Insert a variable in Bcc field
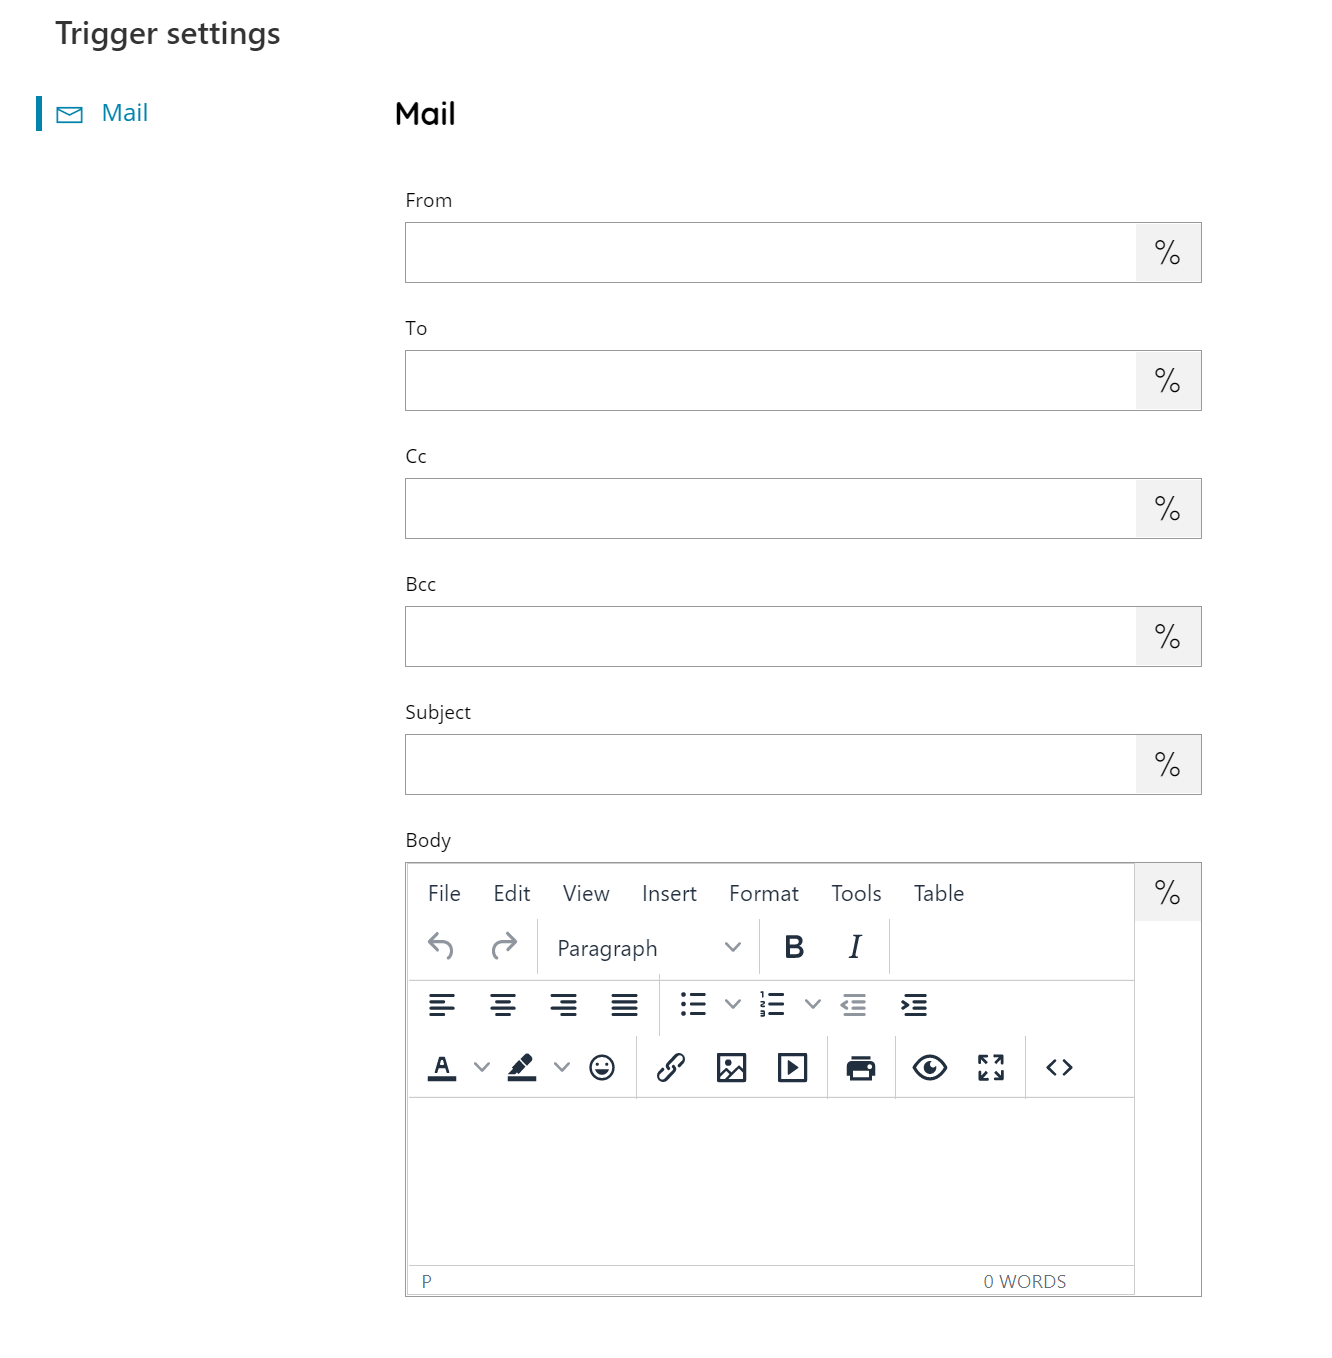1332x1358 pixels. (1168, 636)
